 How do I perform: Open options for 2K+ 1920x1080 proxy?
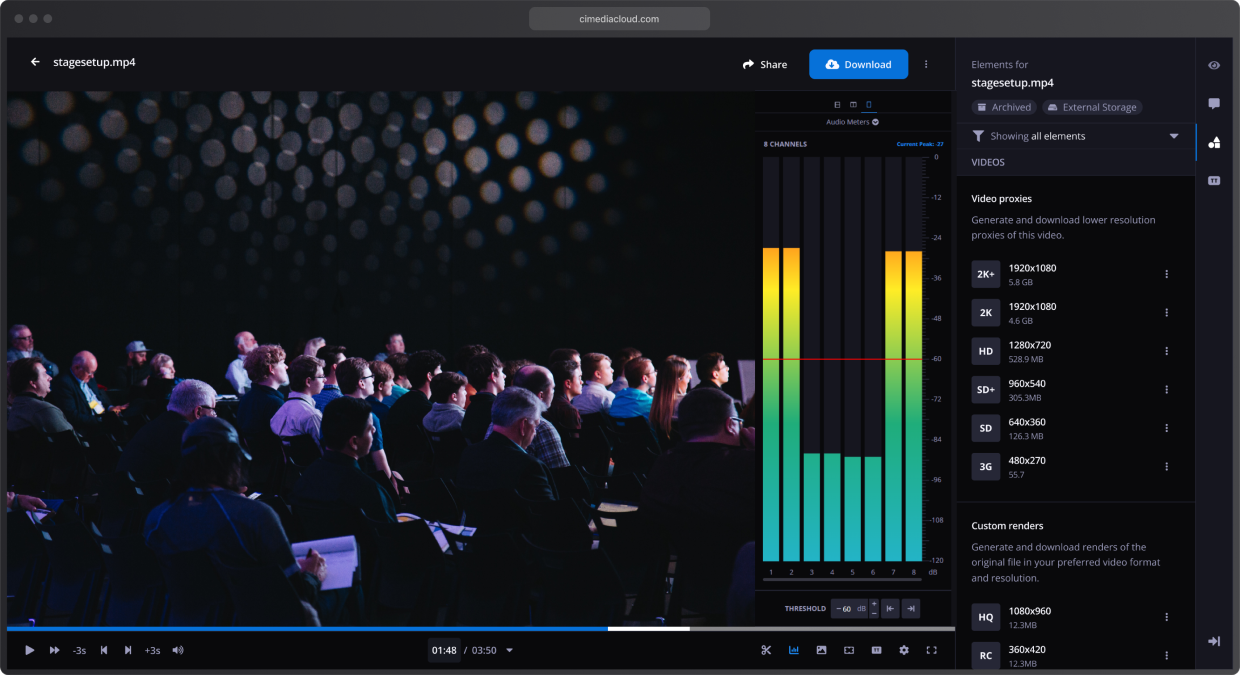click(1166, 274)
